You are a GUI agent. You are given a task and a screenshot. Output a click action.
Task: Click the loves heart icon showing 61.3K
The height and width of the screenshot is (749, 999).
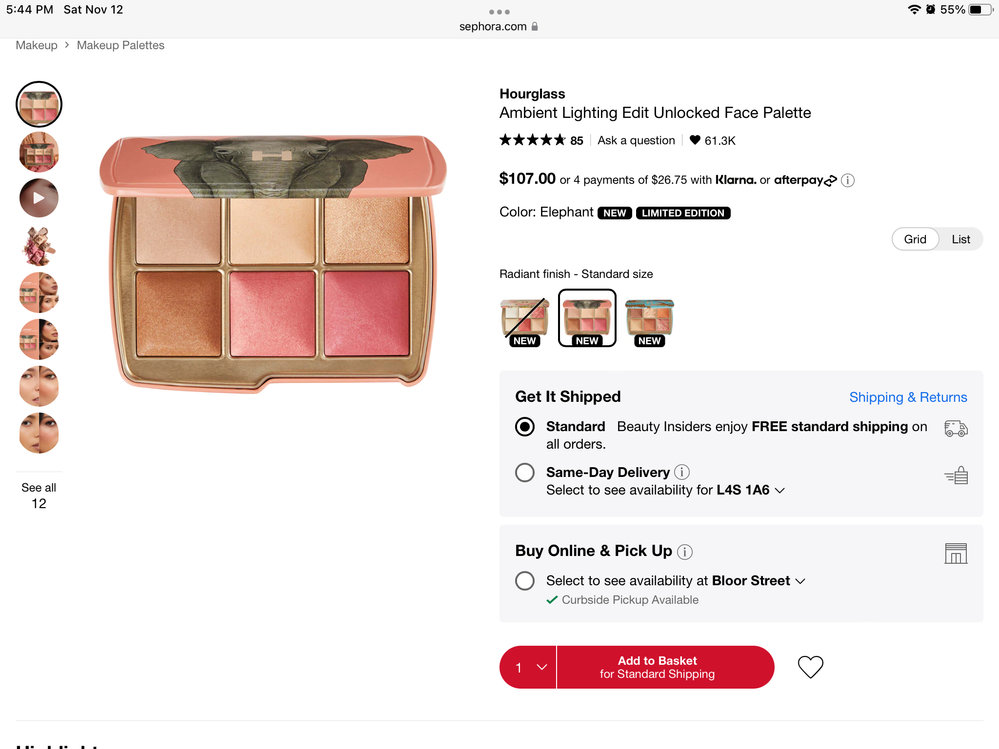point(695,141)
